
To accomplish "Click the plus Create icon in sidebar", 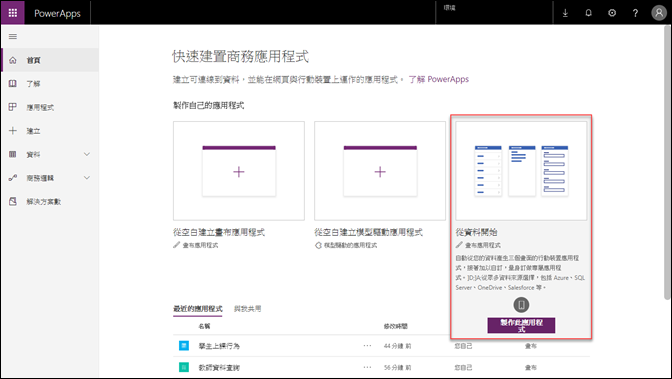I will click(x=13, y=130).
